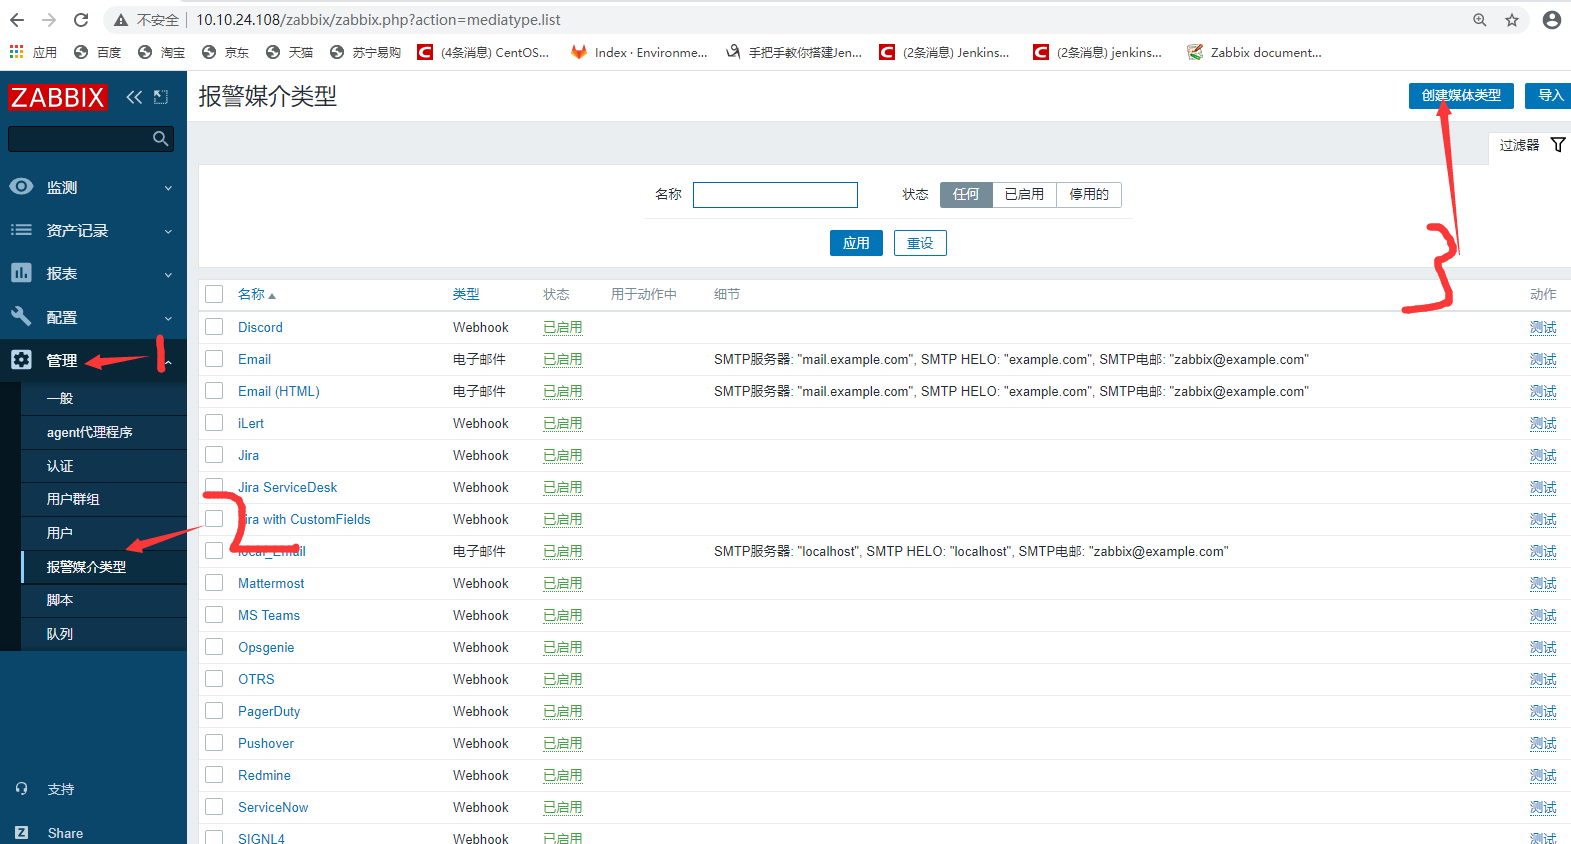Click the 名称 filter input field

pyautogui.click(x=775, y=194)
